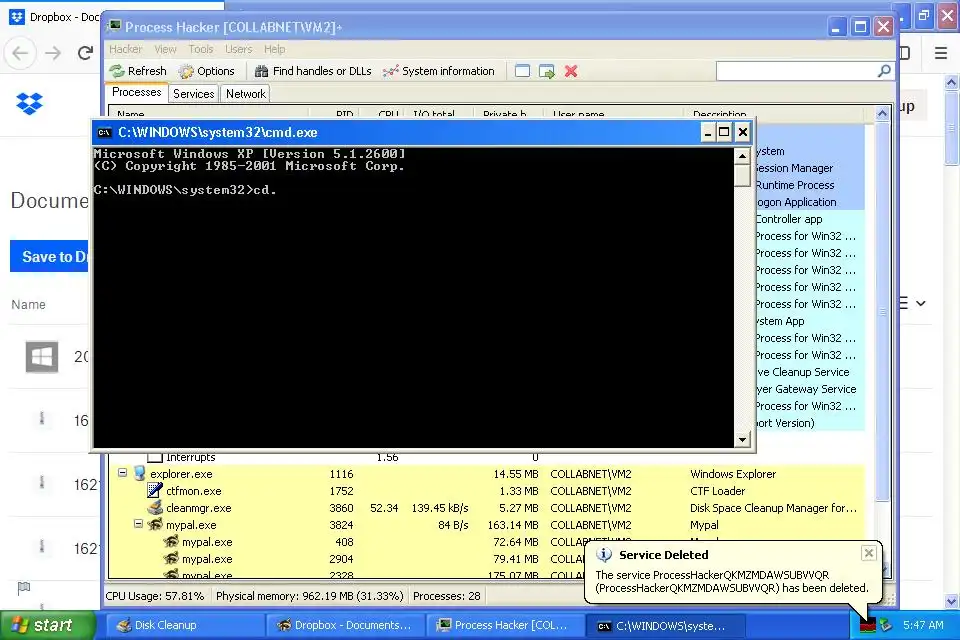The image size is (960, 640).
Task: Click the cmd.exe window title icon
Action: tap(105, 132)
